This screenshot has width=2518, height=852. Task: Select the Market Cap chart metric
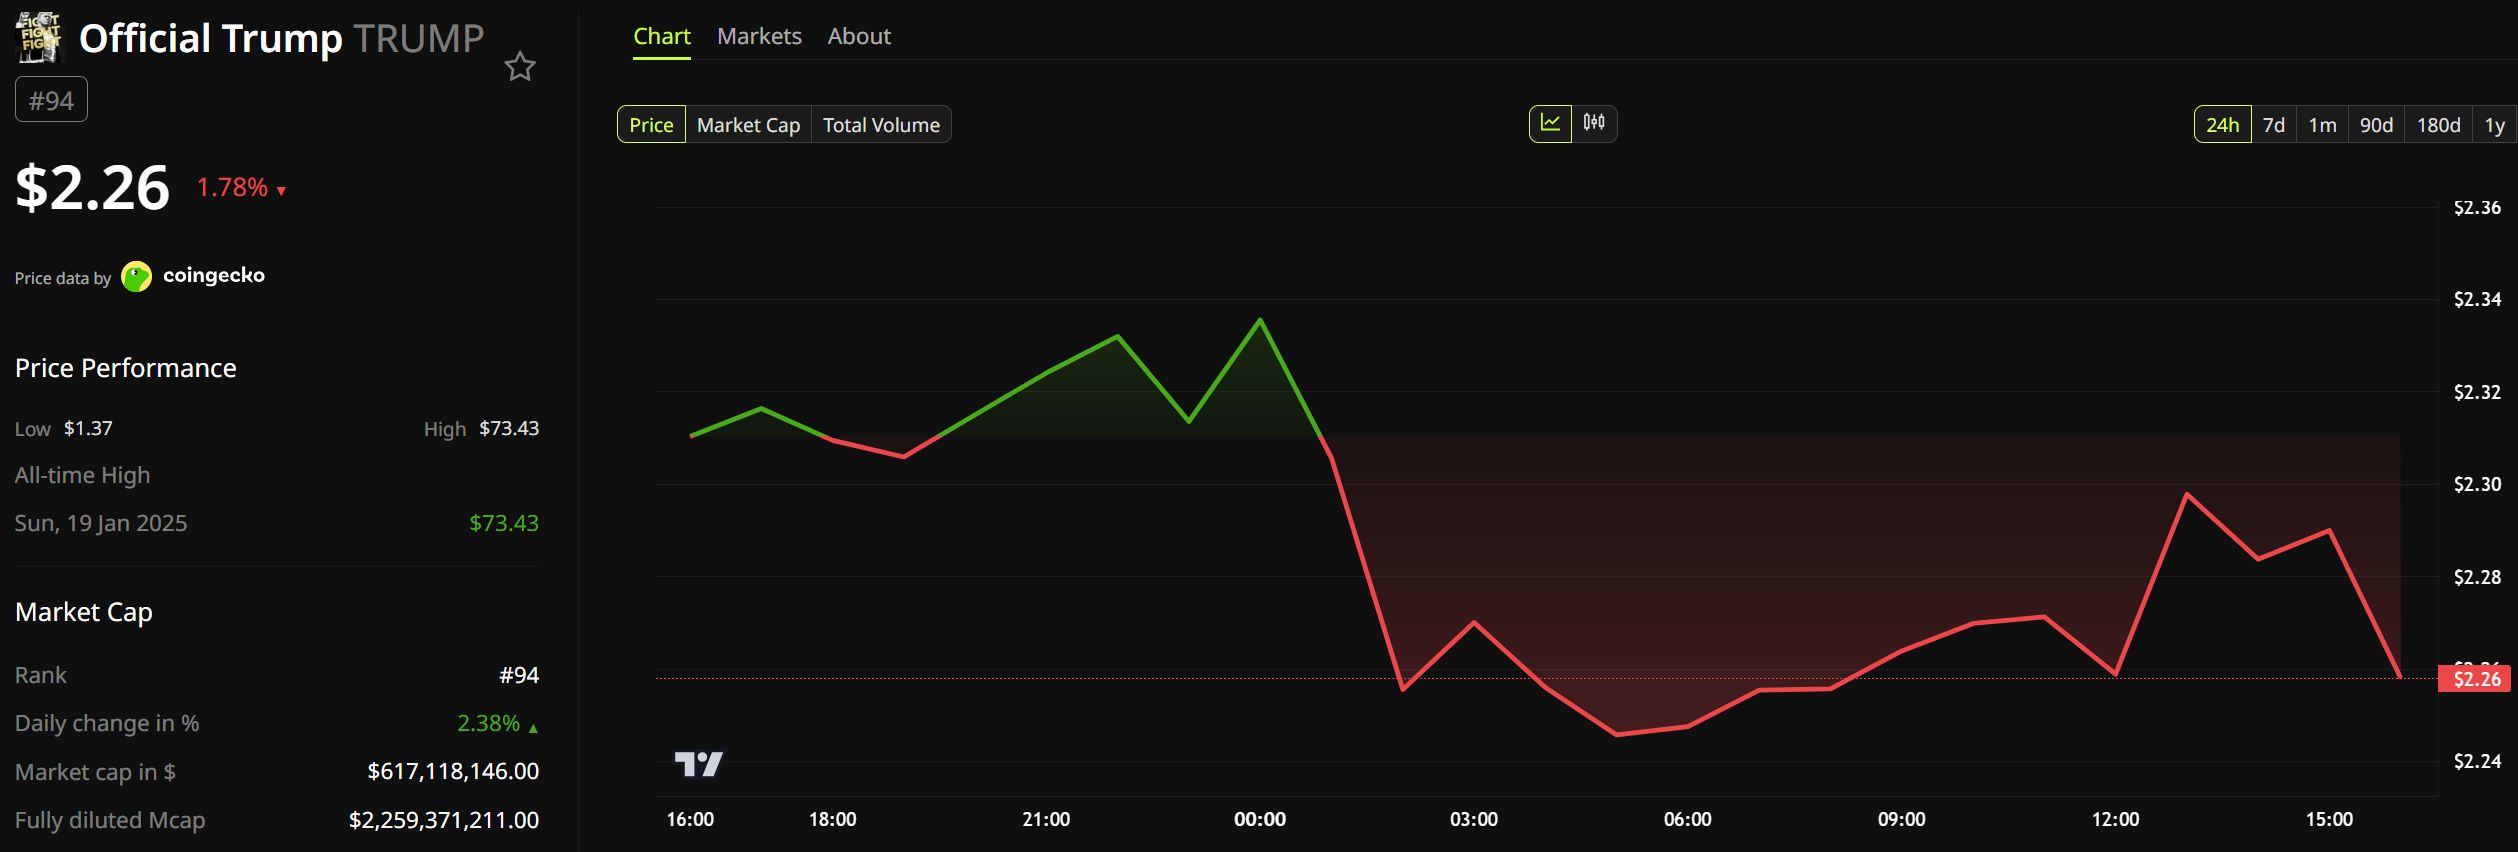pos(748,125)
